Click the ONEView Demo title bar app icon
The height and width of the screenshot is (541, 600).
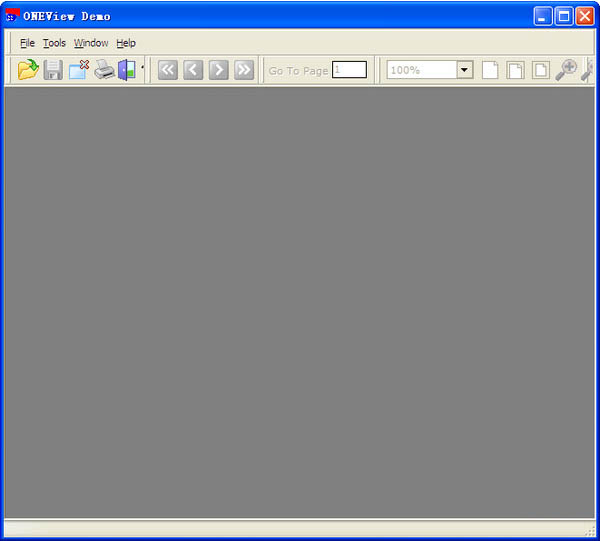coord(12,15)
